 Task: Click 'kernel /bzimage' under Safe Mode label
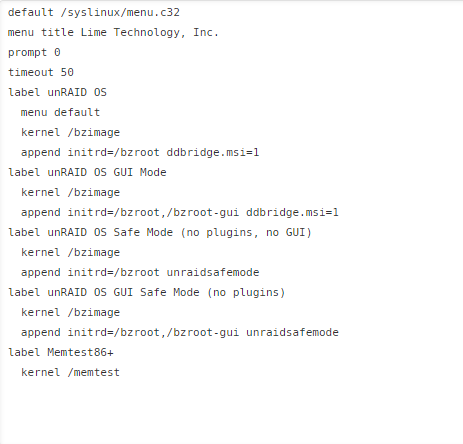click(x=70, y=253)
